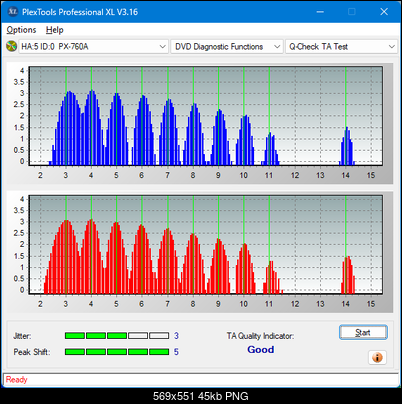This screenshot has height=404, width=402.
Task: Click the Start button
Action: pos(363,332)
